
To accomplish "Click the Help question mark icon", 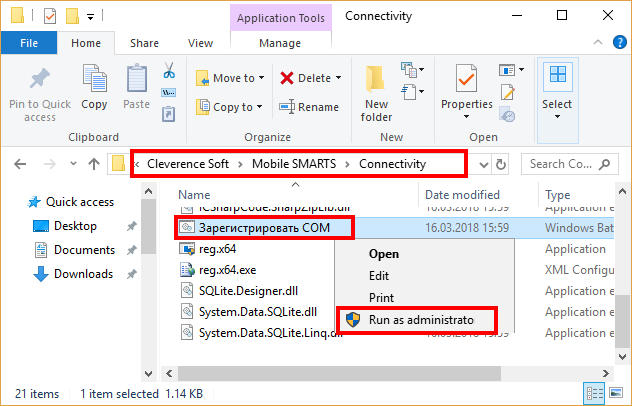I will pyautogui.click(x=620, y=42).
